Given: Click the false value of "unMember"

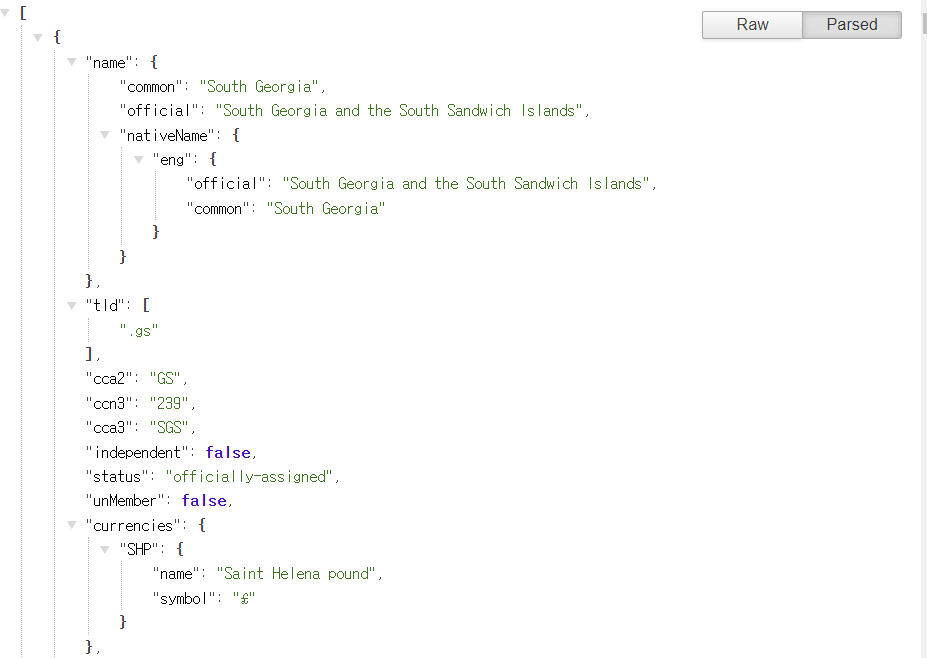Looking at the screenshot, I should [204, 501].
